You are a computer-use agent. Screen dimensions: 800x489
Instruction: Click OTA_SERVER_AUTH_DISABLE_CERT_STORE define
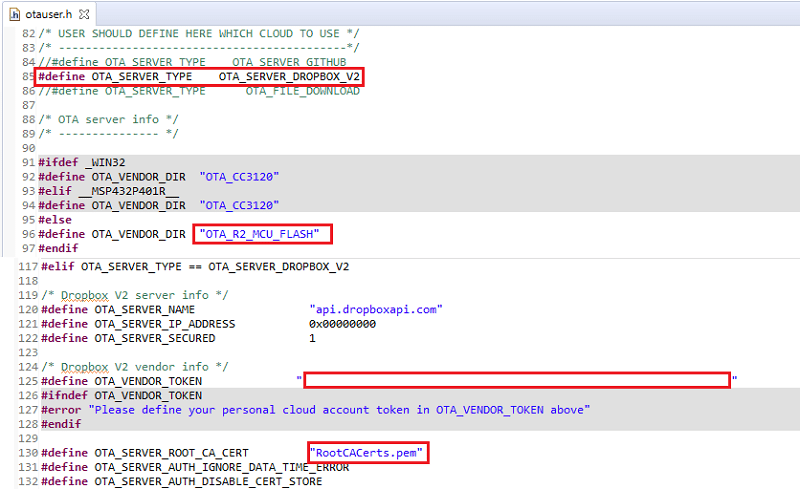[208, 482]
